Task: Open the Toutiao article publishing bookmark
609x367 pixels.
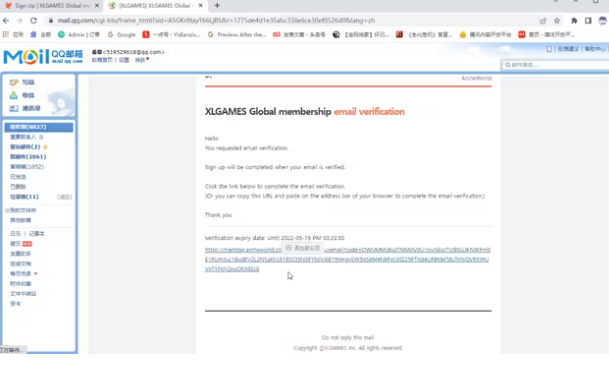Action: 299,35
